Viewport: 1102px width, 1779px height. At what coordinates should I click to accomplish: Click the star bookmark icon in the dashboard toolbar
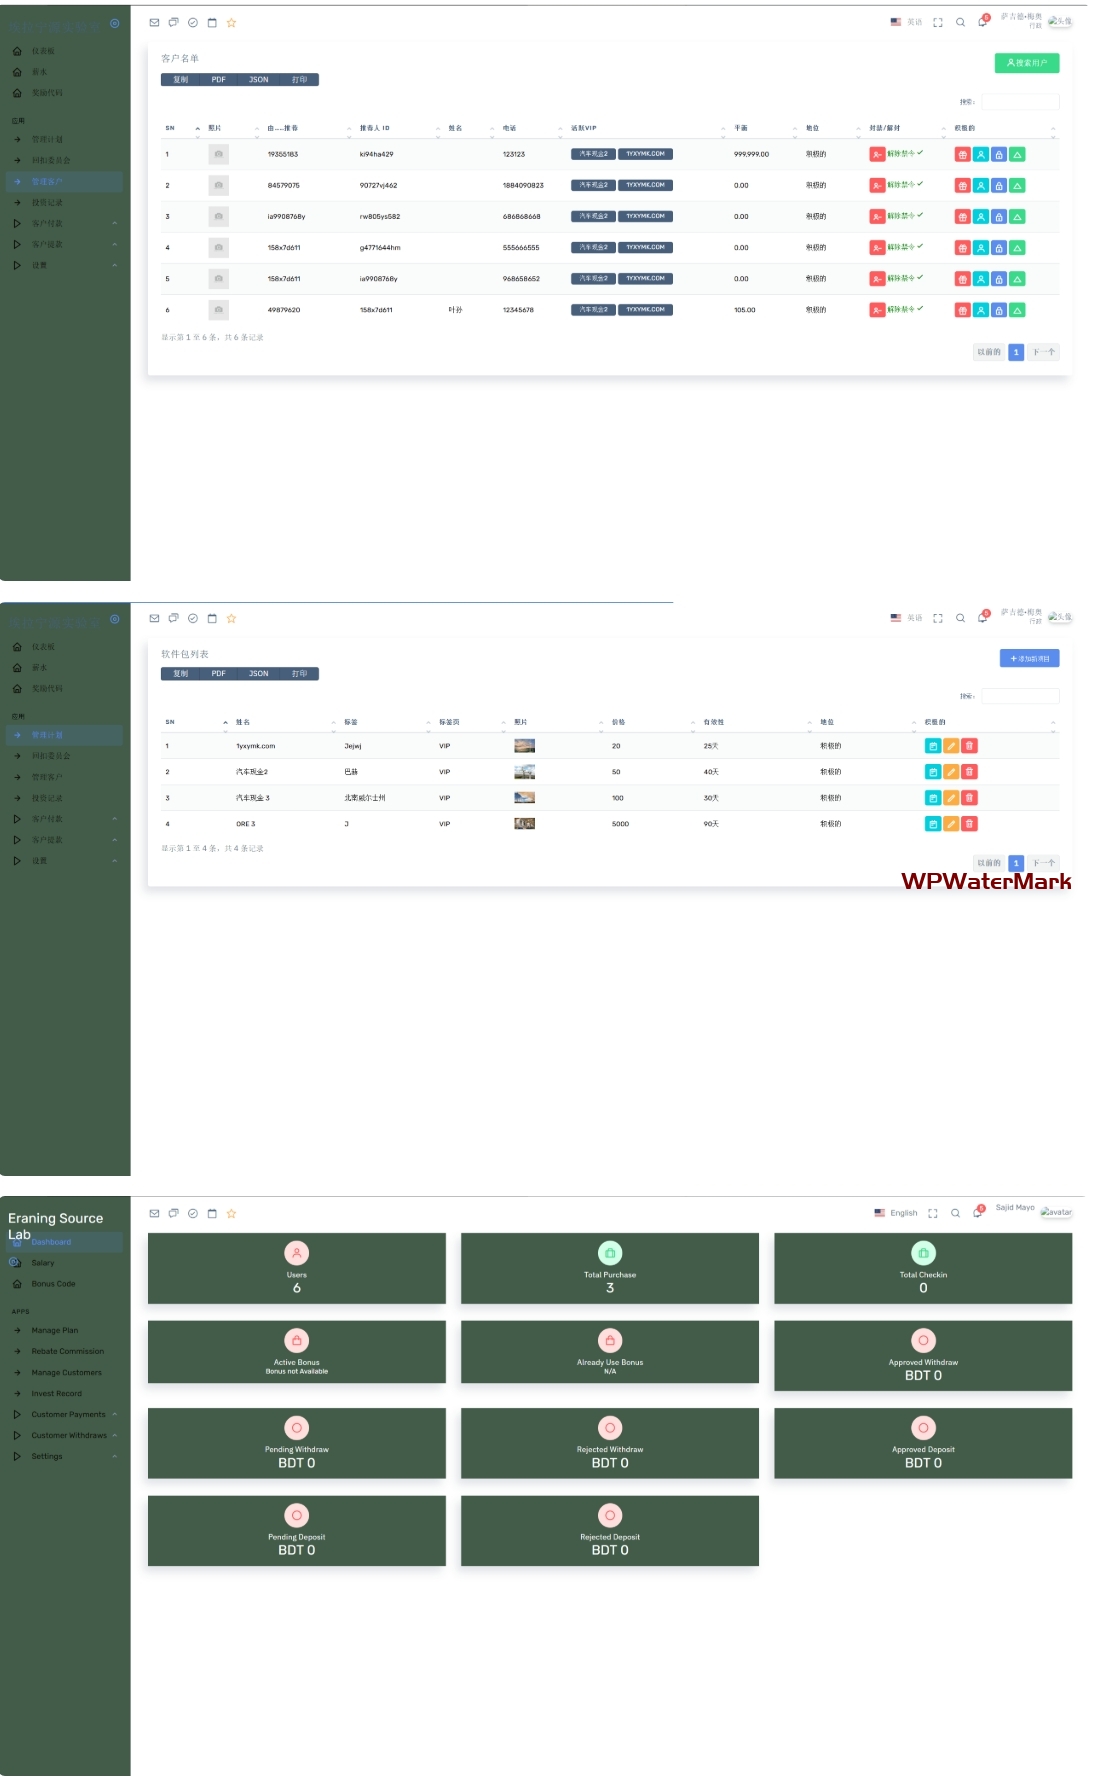pos(231,1213)
